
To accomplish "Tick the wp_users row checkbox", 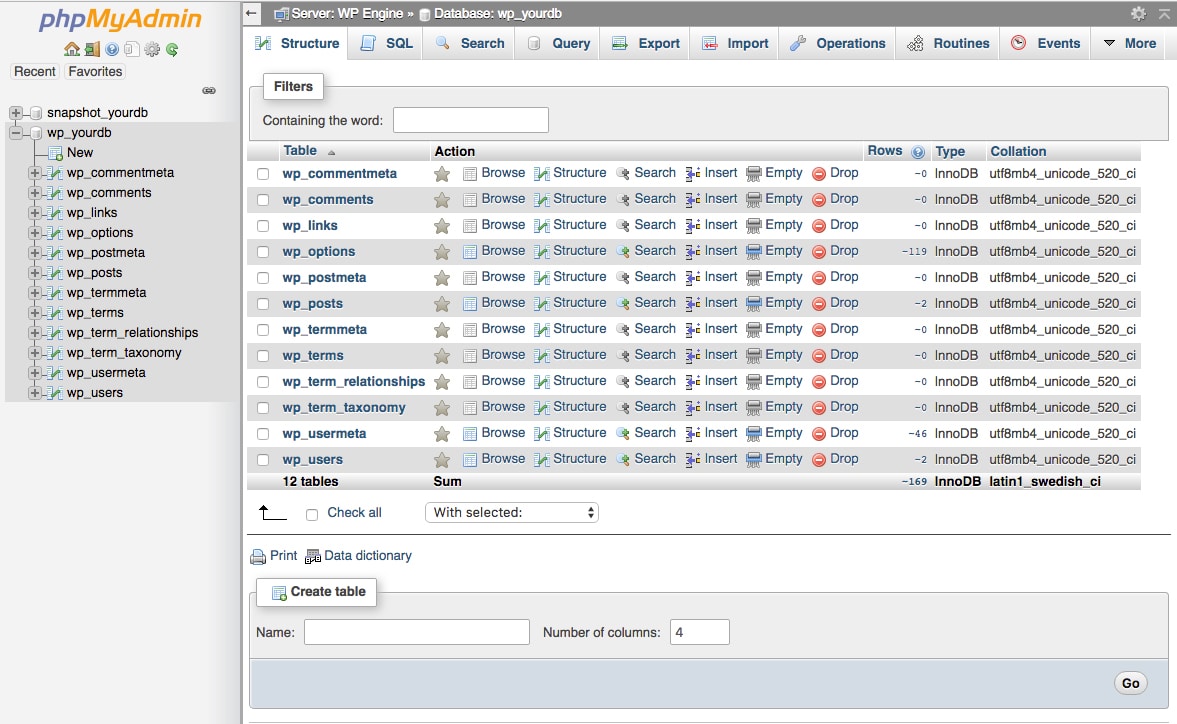I will (263, 460).
